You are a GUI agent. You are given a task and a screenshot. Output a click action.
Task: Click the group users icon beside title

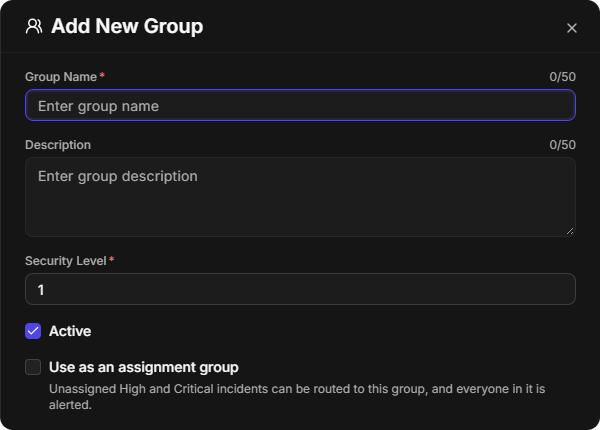point(34,26)
